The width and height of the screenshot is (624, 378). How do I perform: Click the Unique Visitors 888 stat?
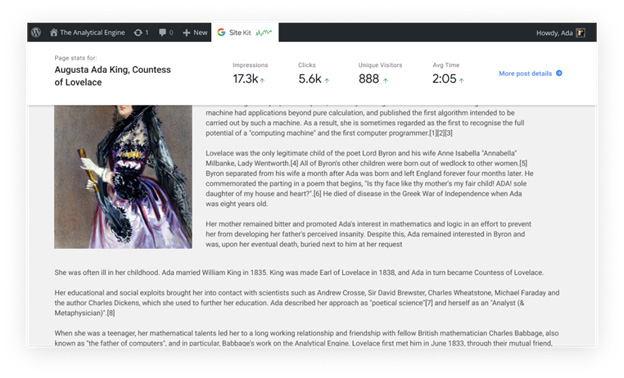tap(380, 73)
